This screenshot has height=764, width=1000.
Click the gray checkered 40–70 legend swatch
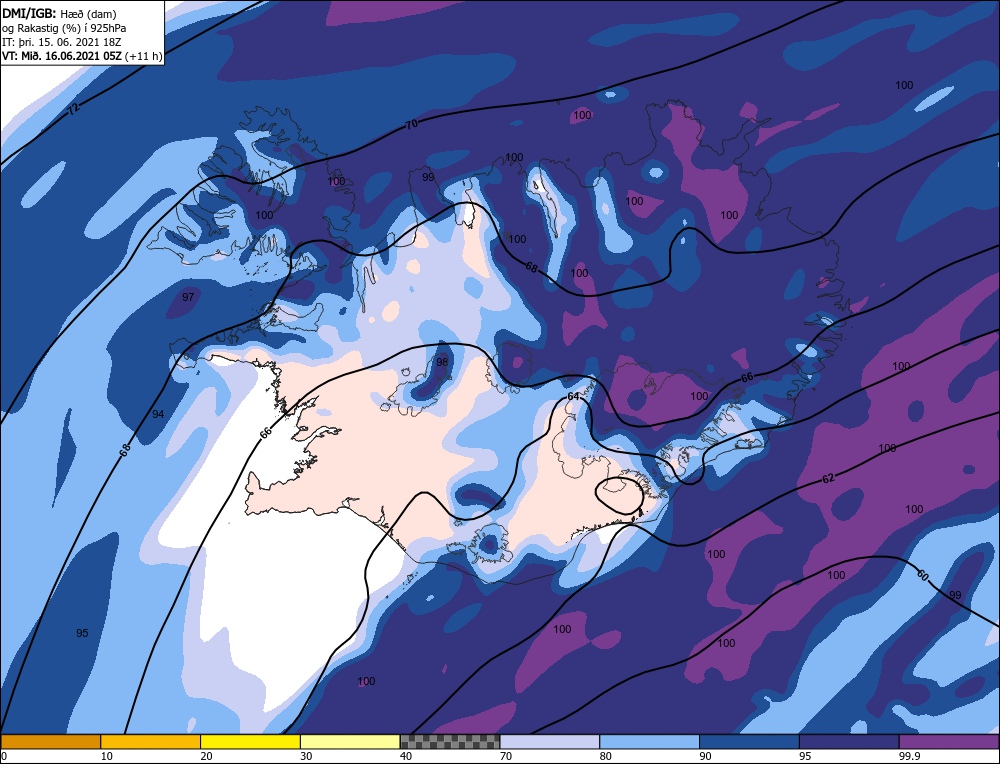point(450,742)
